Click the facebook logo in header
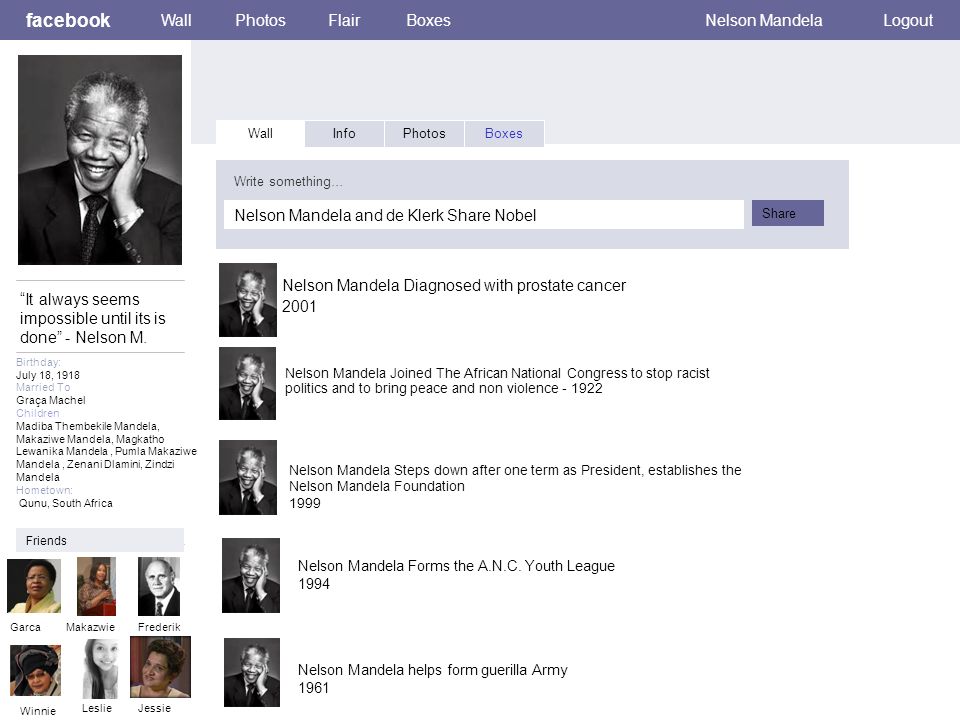 (68, 20)
